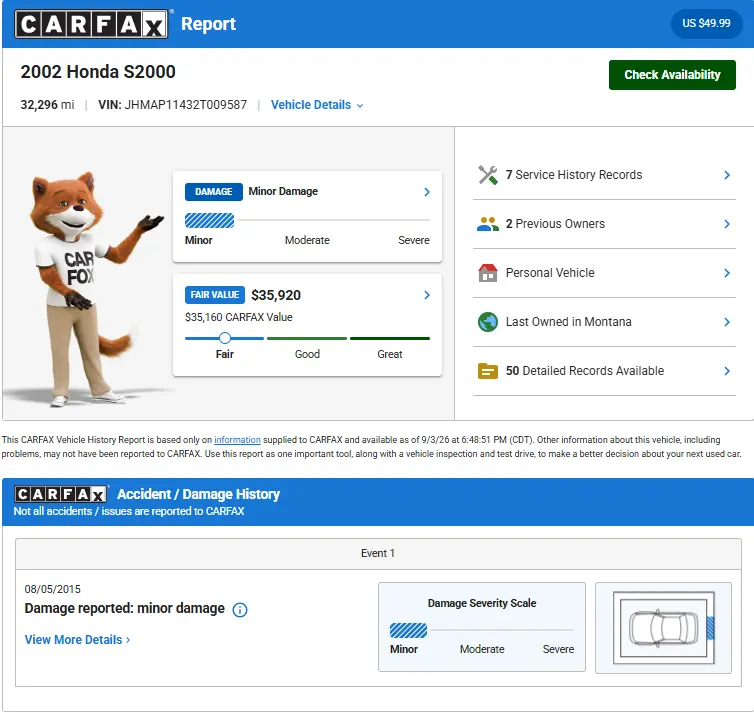This screenshot has height=712, width=754.
Task: Click the Good label on value scale
Action: [x=307, y=354]
